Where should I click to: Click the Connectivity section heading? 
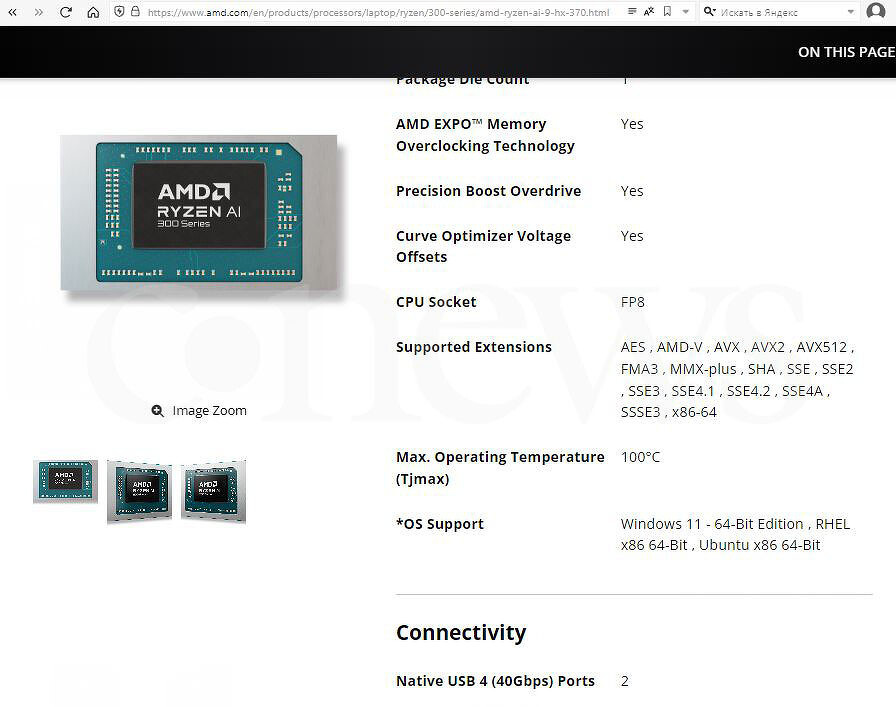(x=461, y=633)
